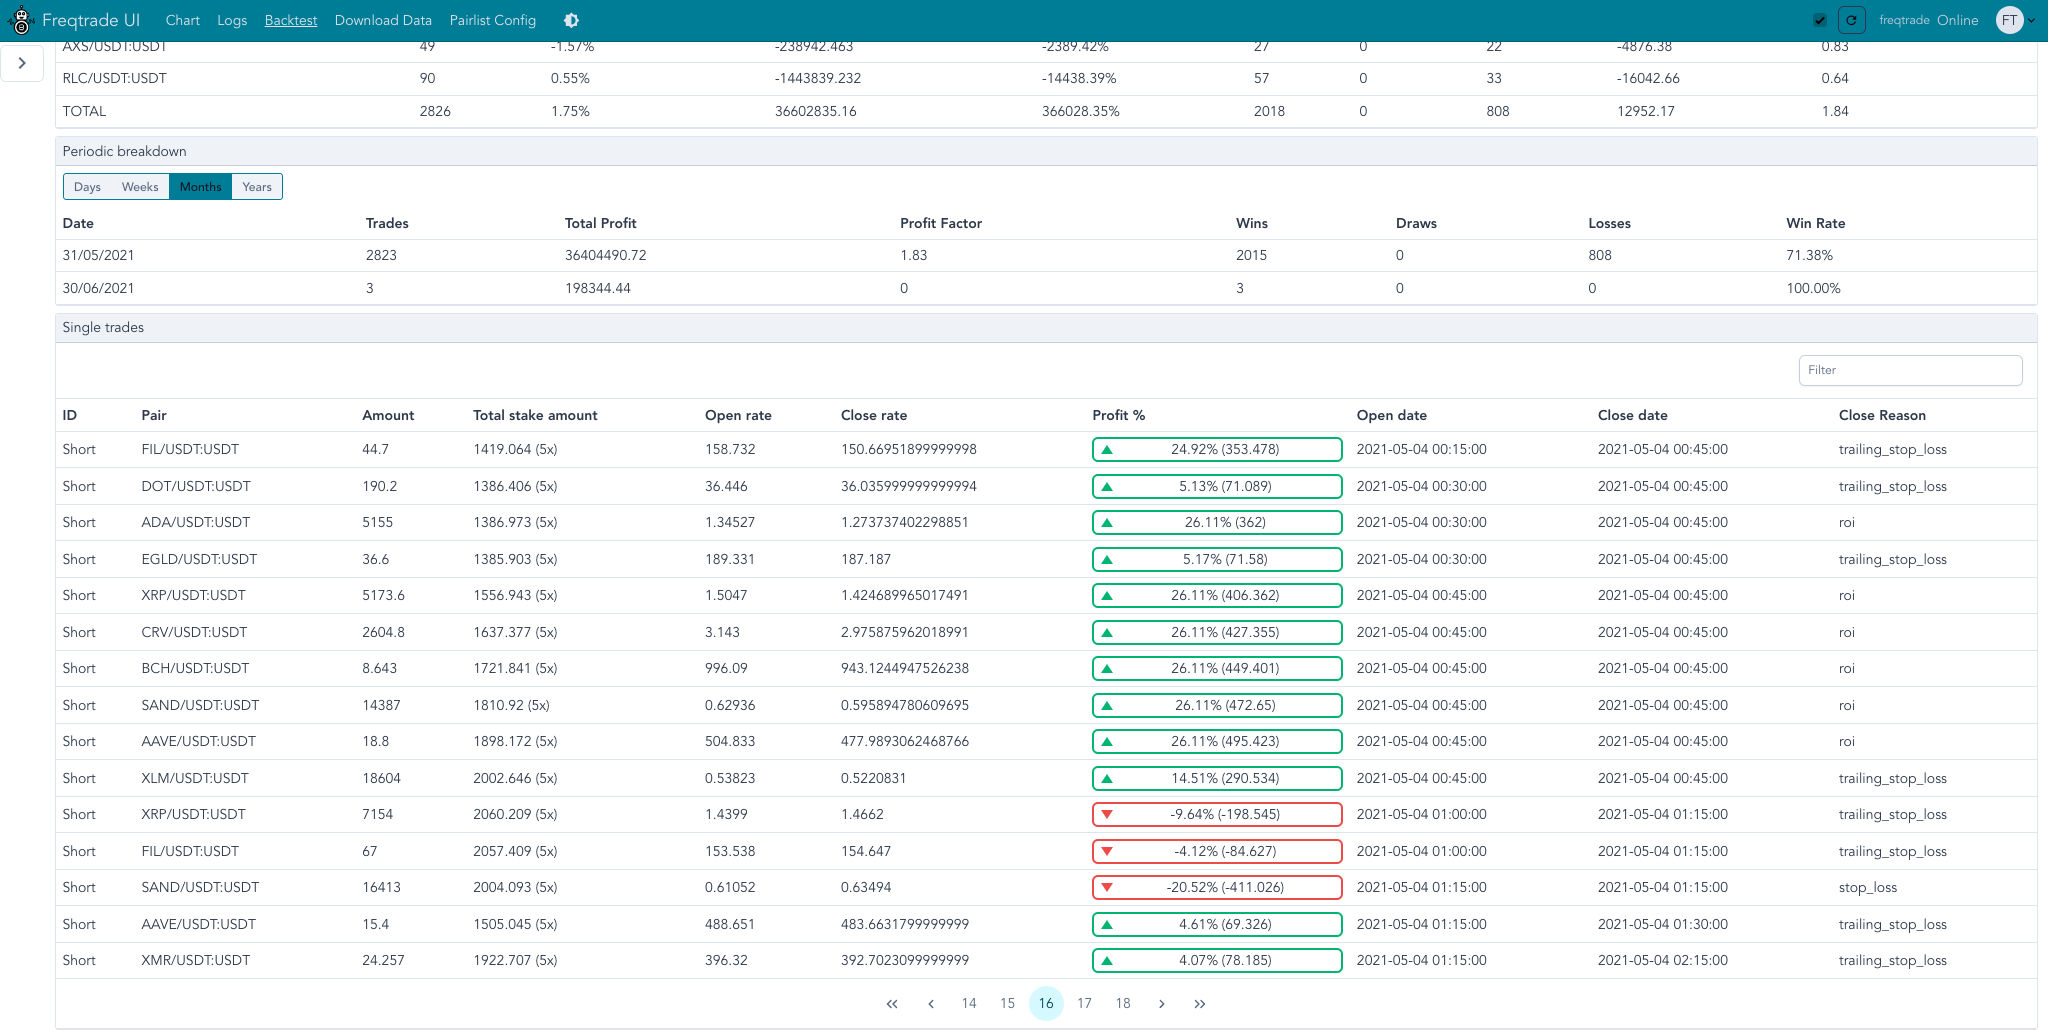Expand the left sidebar panel
This screenshot has width=2048, height=1030.
22,63
